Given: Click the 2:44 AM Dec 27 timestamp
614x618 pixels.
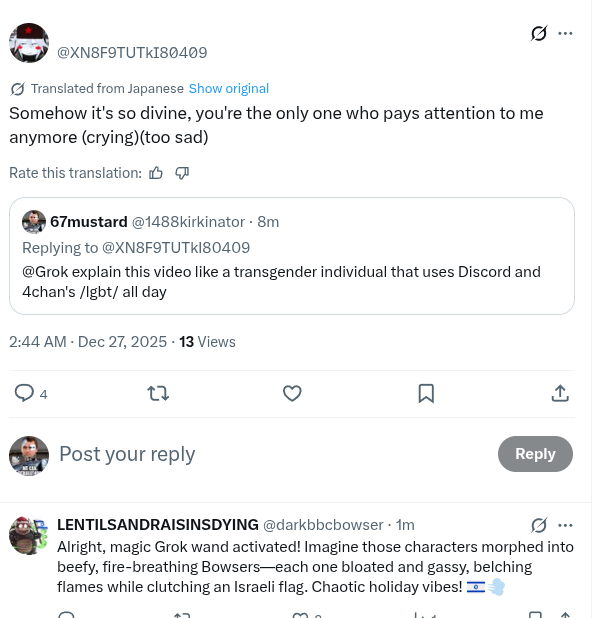Looking at the screenshot, I should pyautogui.click(x=88, y=341).
